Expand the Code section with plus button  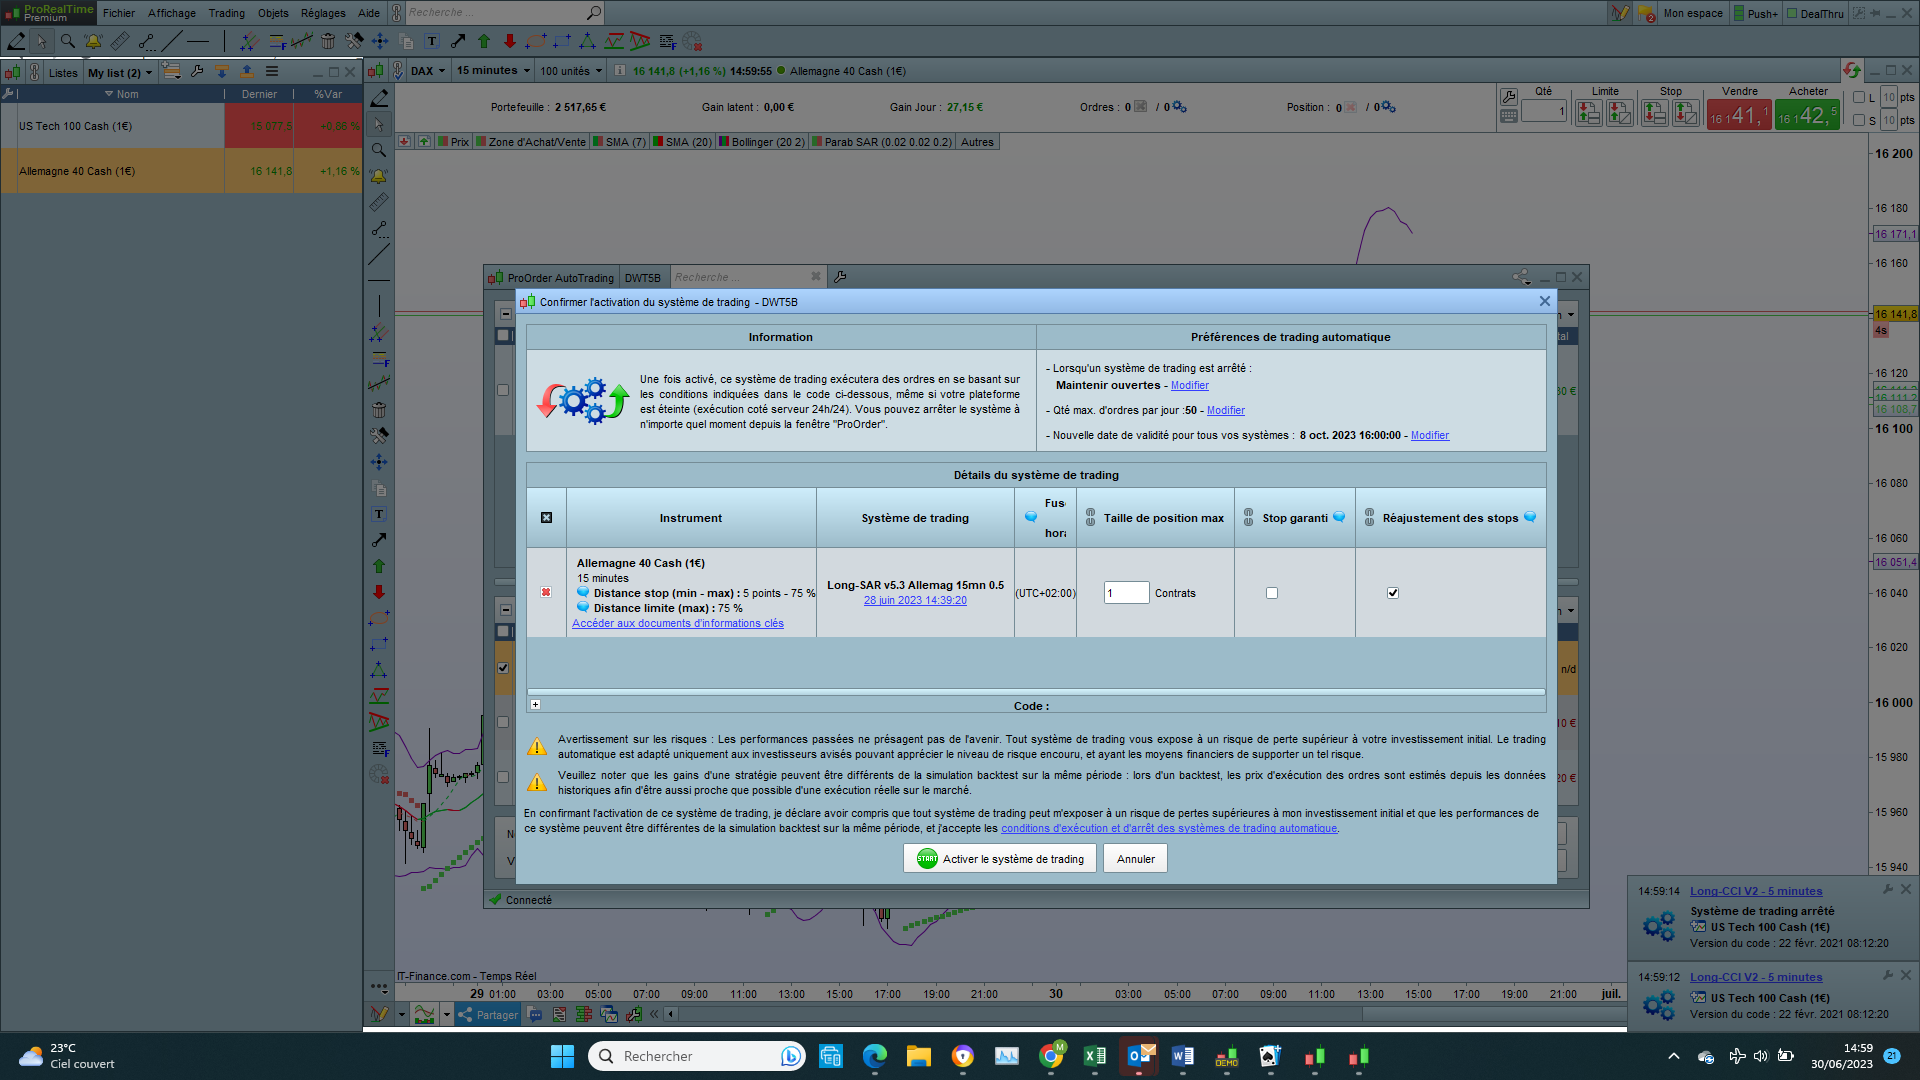coord(536,705)
